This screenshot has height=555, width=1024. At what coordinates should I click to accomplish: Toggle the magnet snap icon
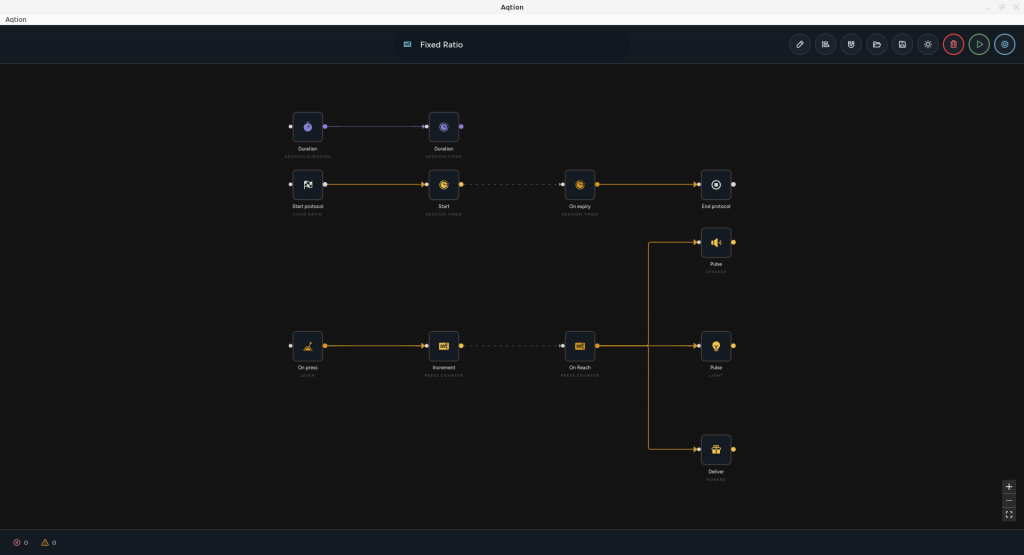tap(851, 44)
